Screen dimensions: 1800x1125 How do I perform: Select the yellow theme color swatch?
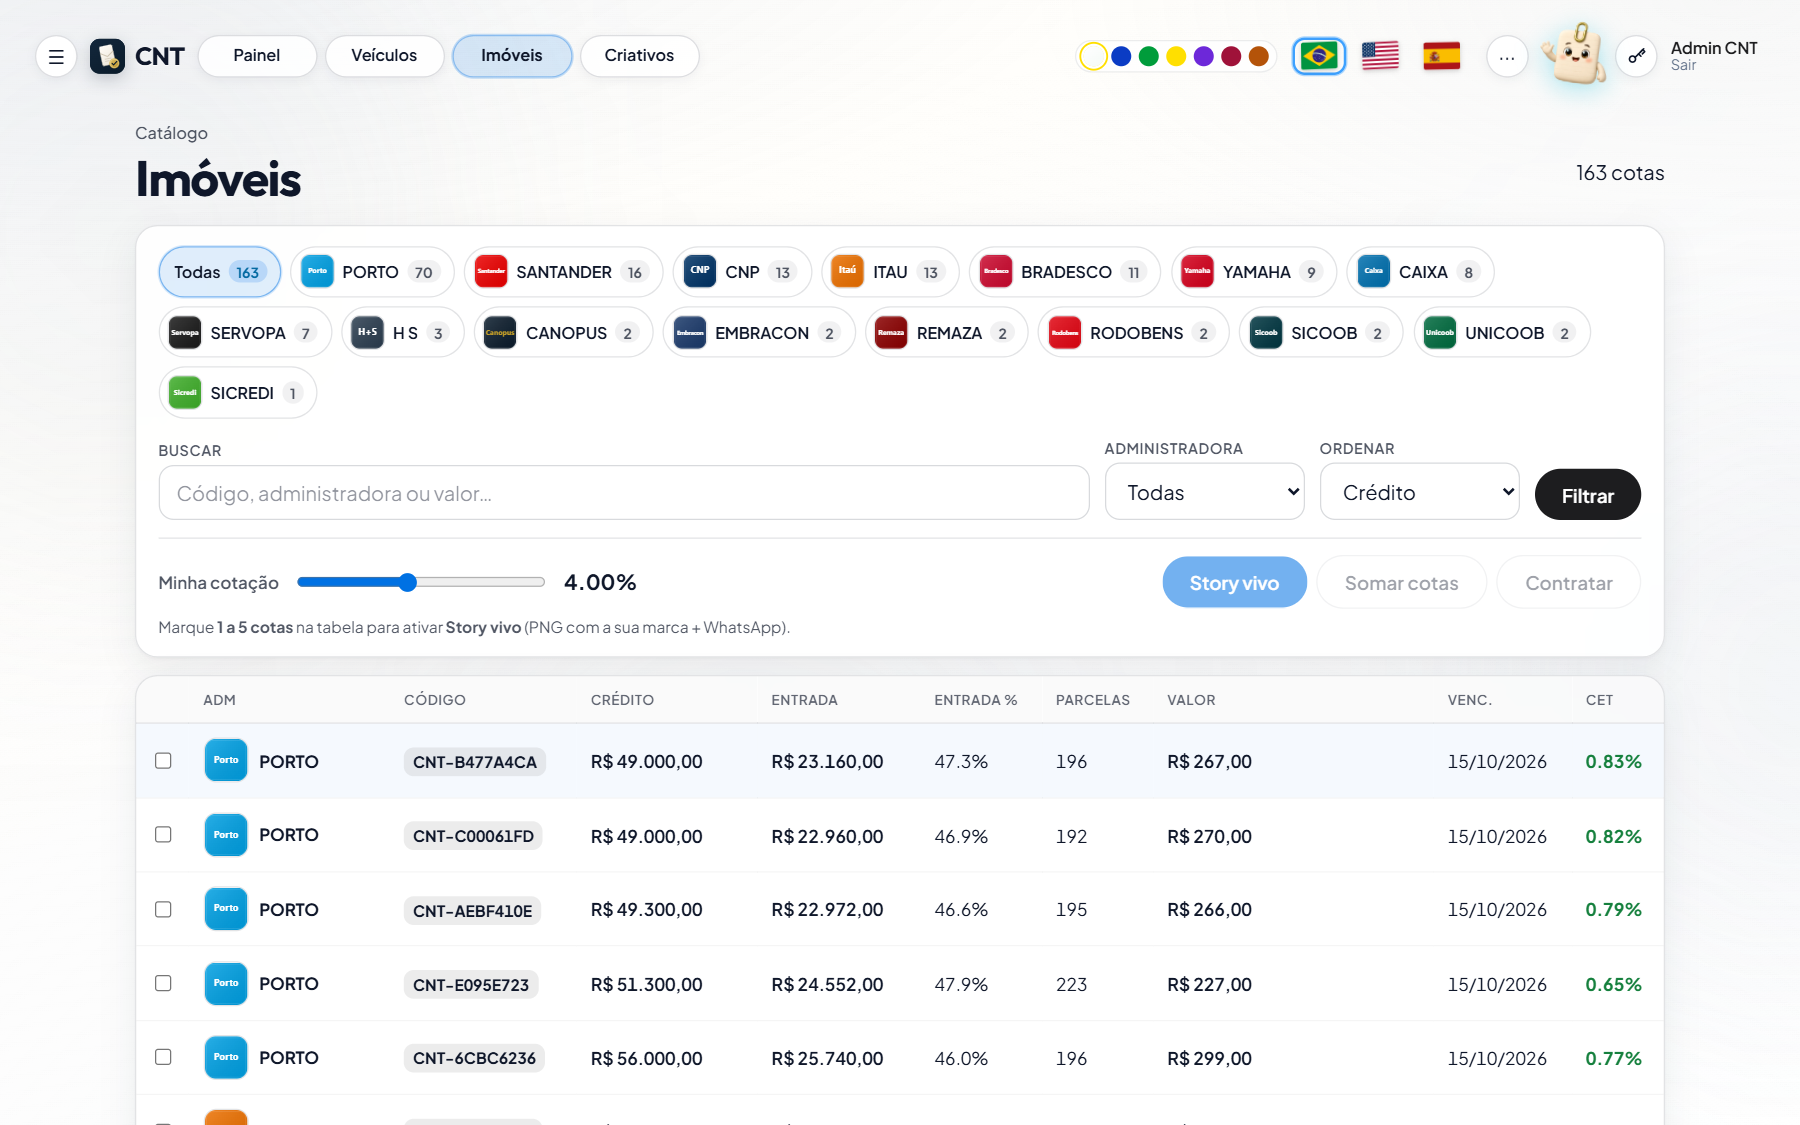1176,56
